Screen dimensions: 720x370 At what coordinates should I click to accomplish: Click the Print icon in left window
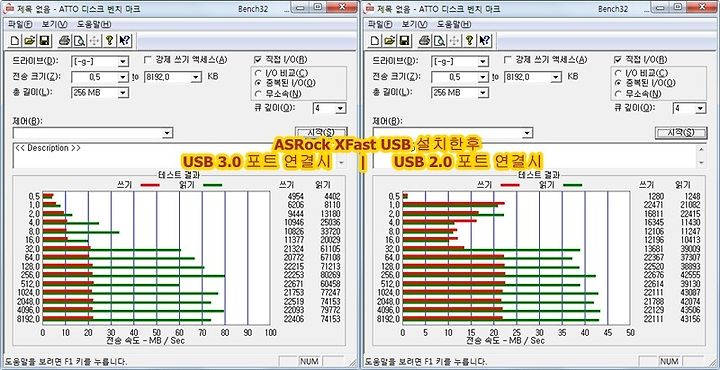click(x=65, y=41)
